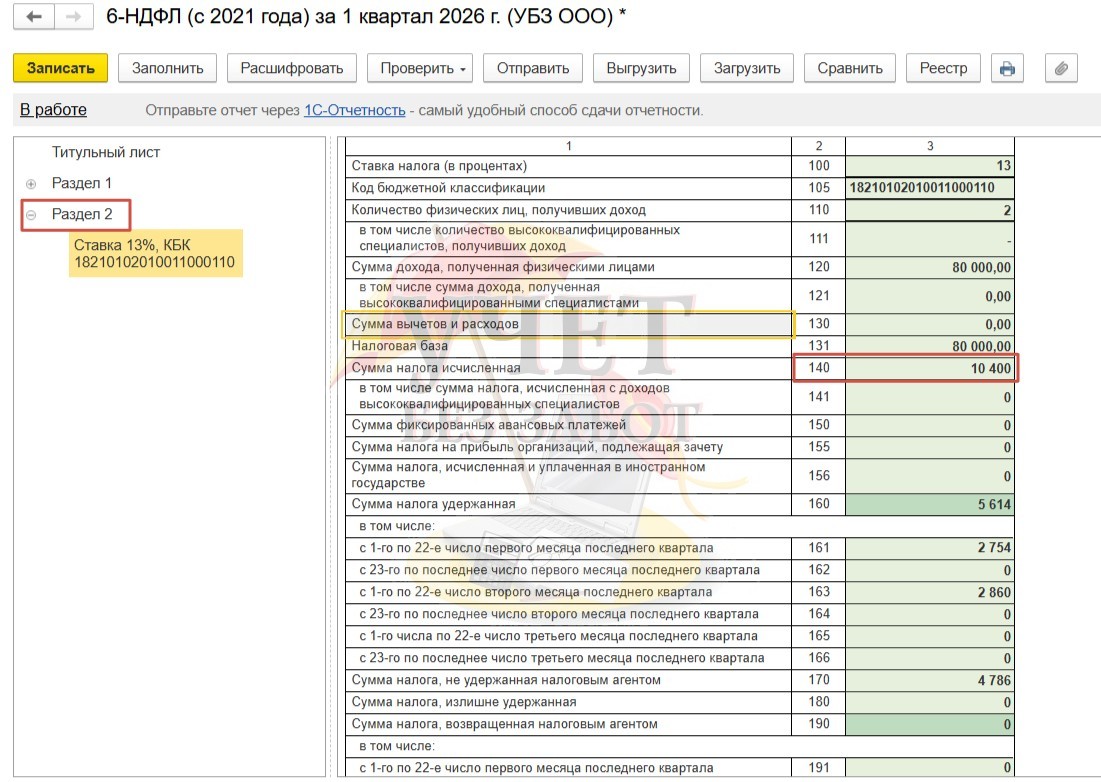This screenshot has width=1101, height=782.
Task: Expand the Раздел 1 tree node
Action: point(31,184)
